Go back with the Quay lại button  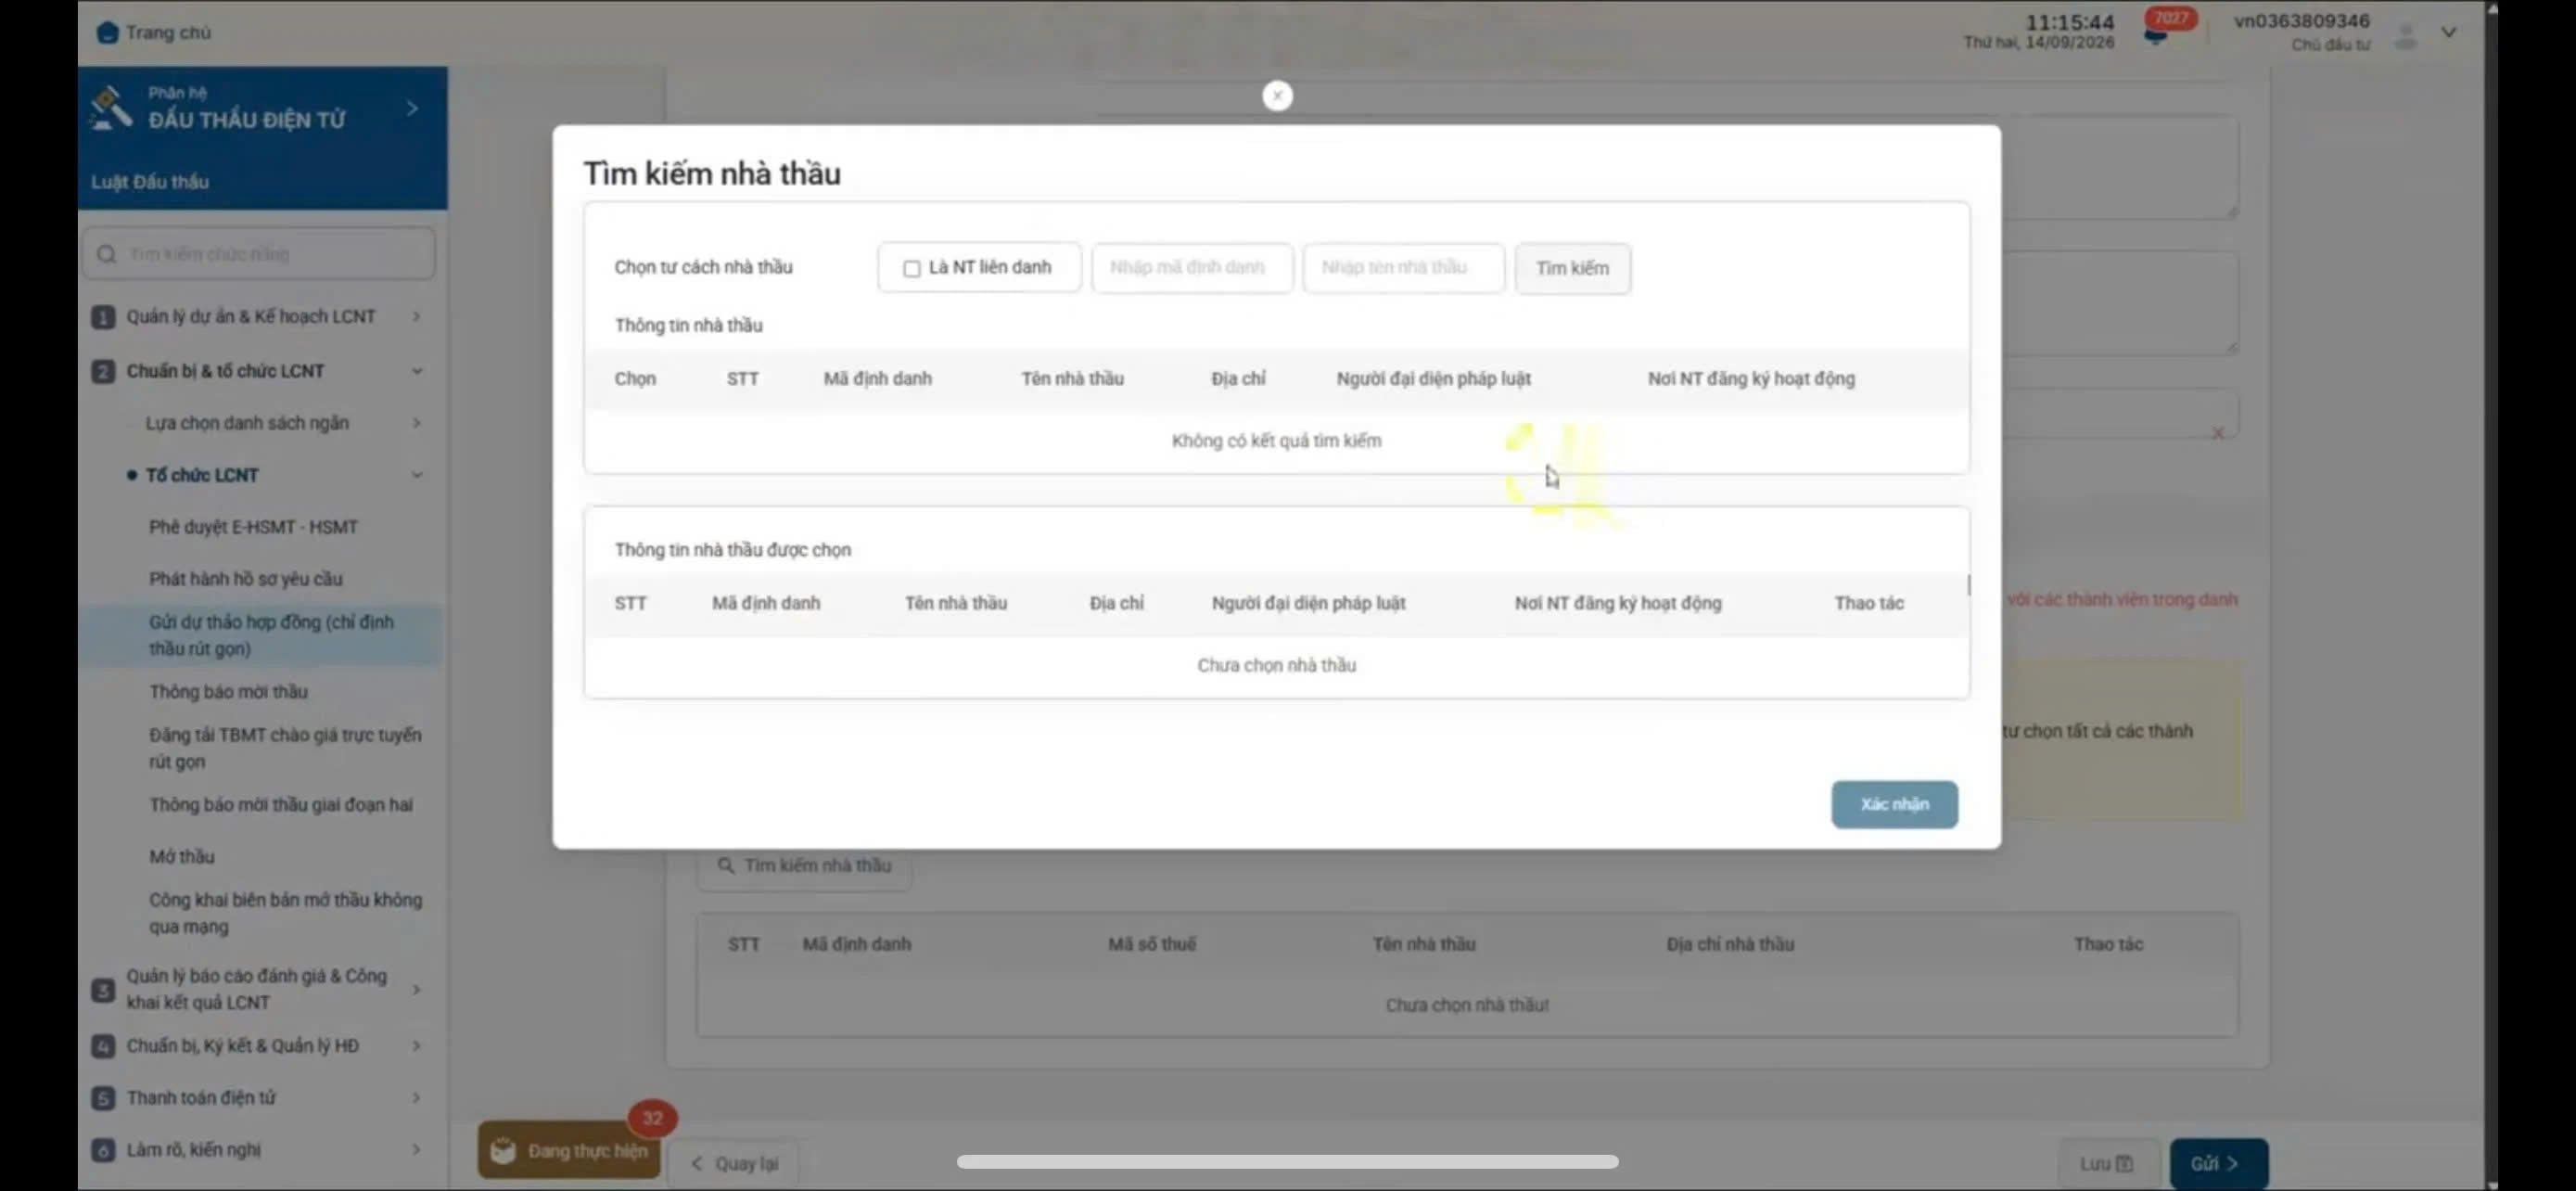coord(734,1164)
